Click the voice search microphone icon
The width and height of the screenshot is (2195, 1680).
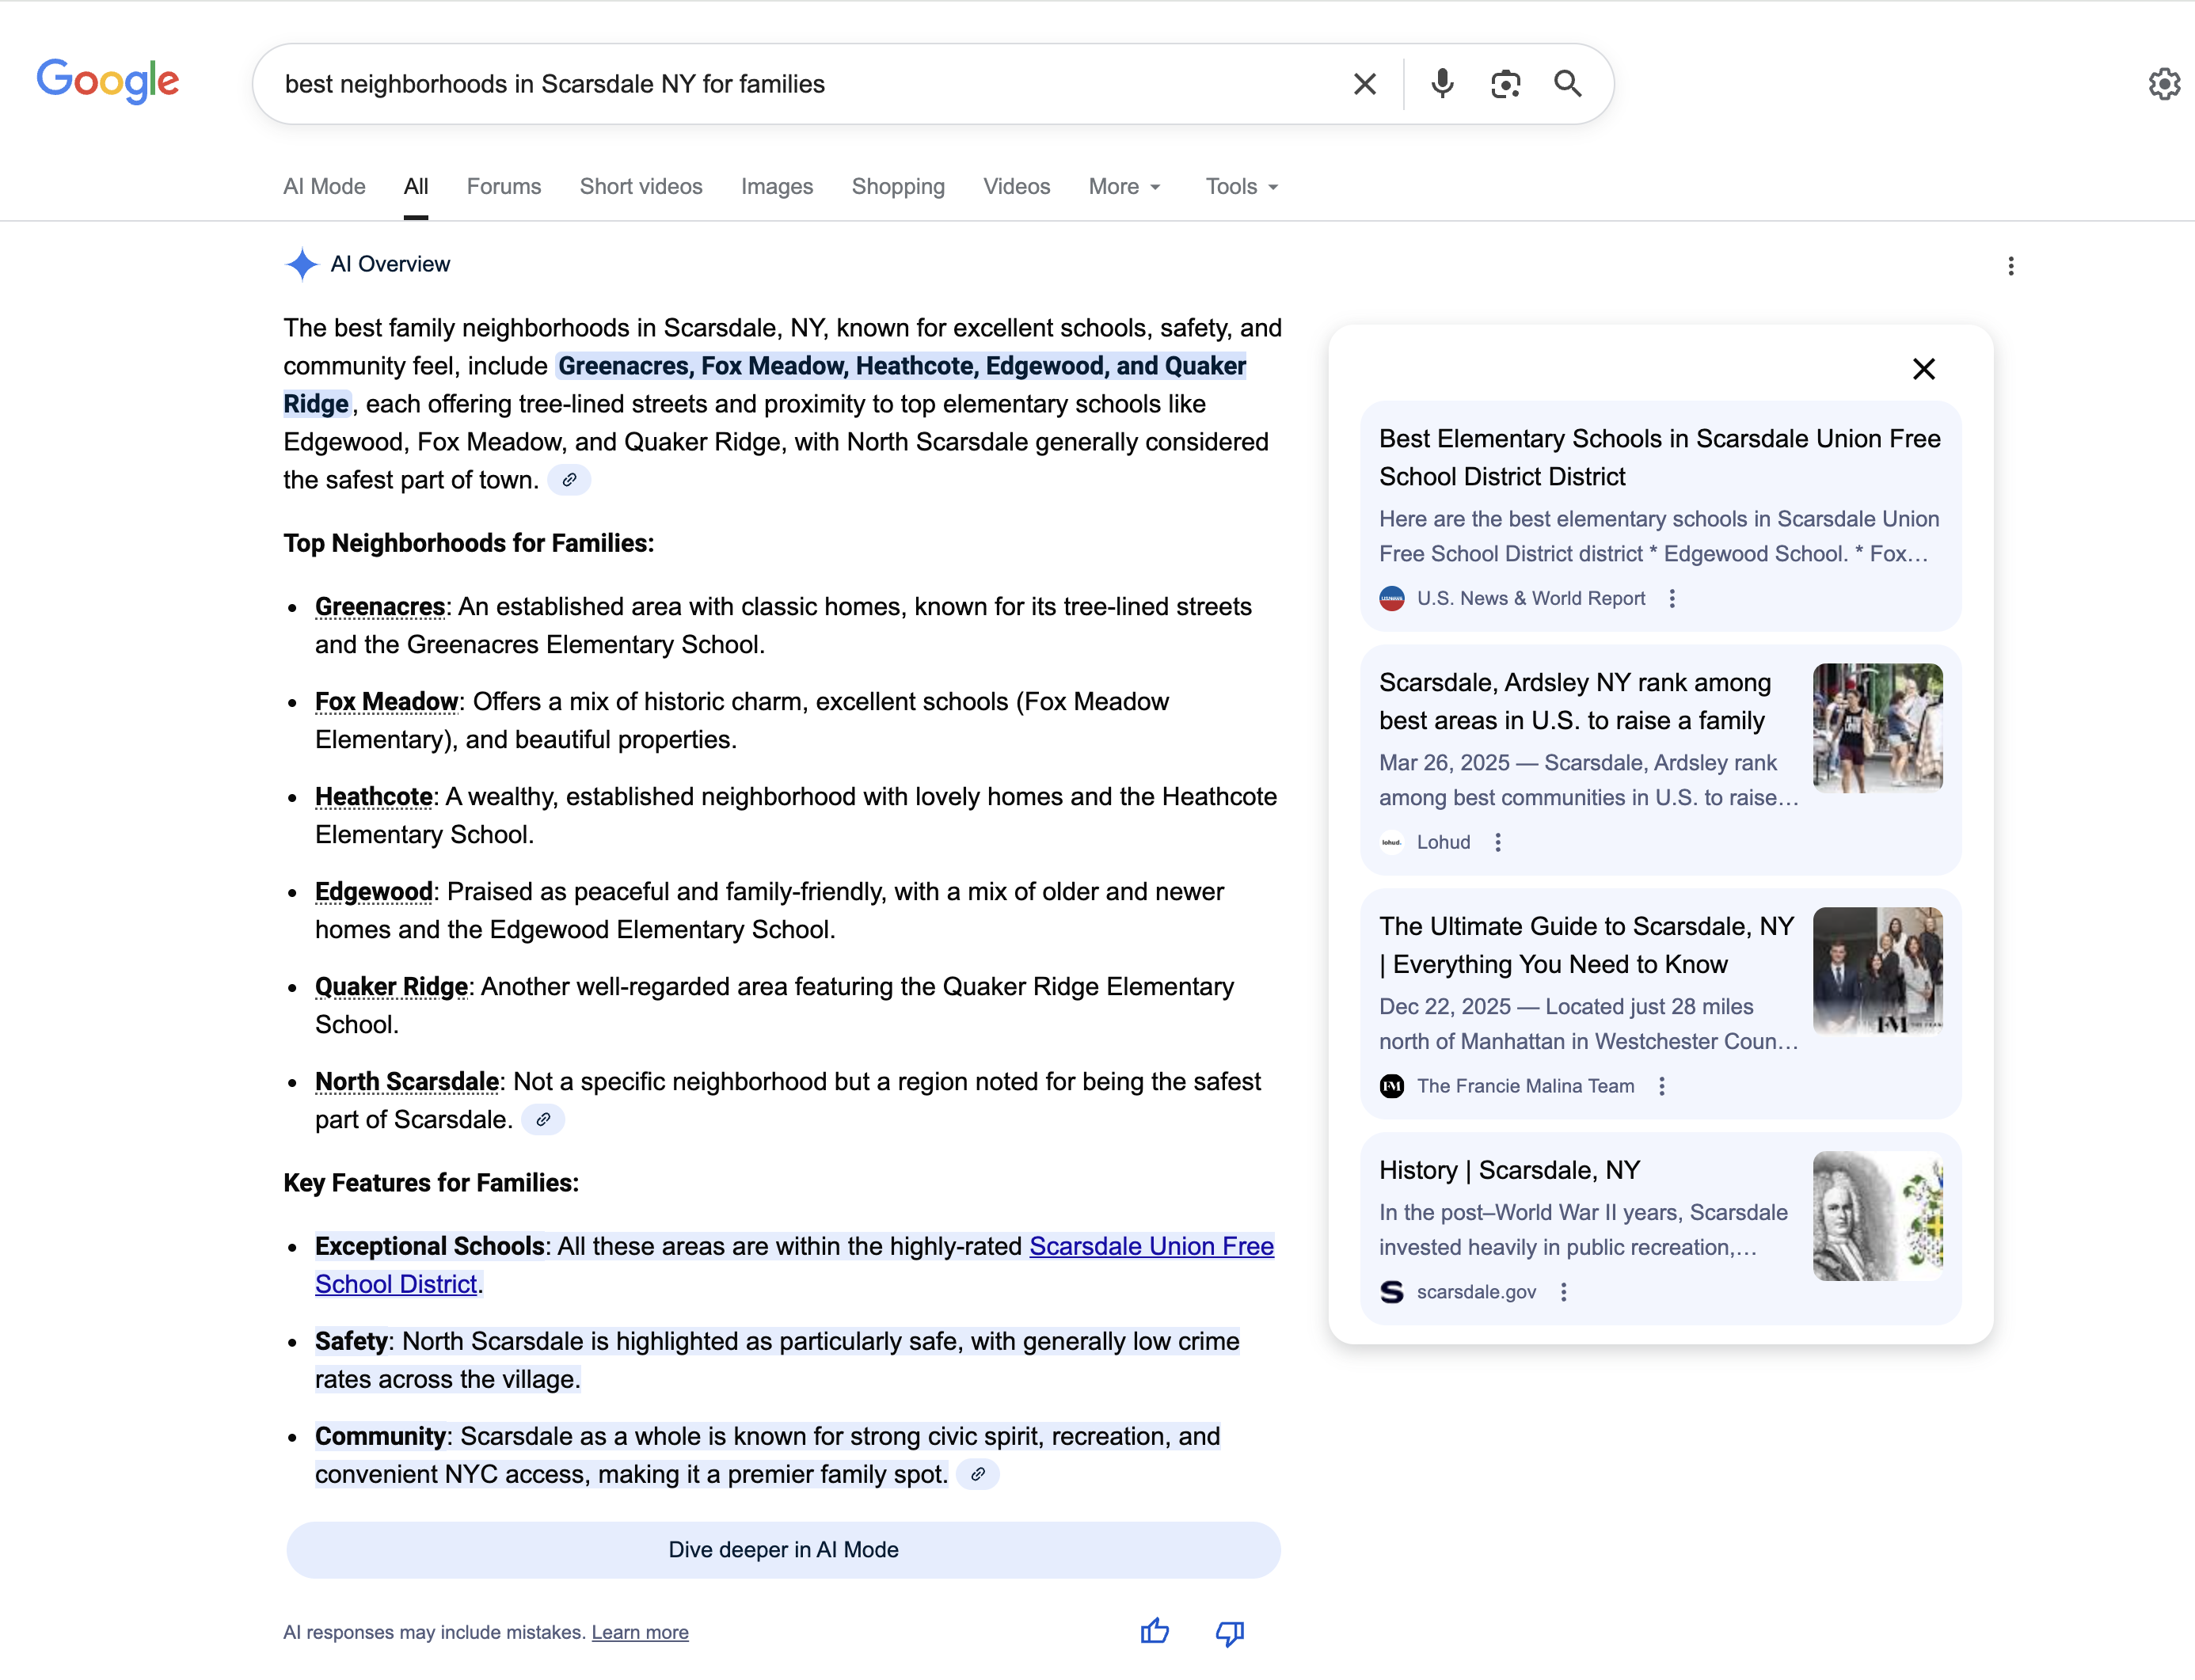pyautogui.click(x=1441, y=84)
